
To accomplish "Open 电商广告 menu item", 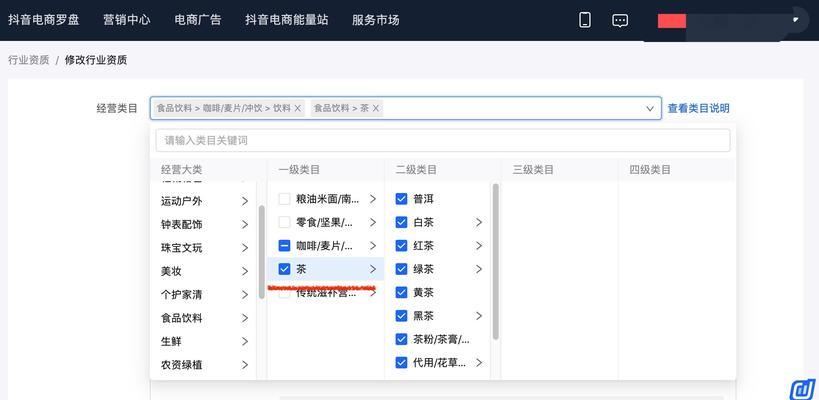I will pos(198,20).
